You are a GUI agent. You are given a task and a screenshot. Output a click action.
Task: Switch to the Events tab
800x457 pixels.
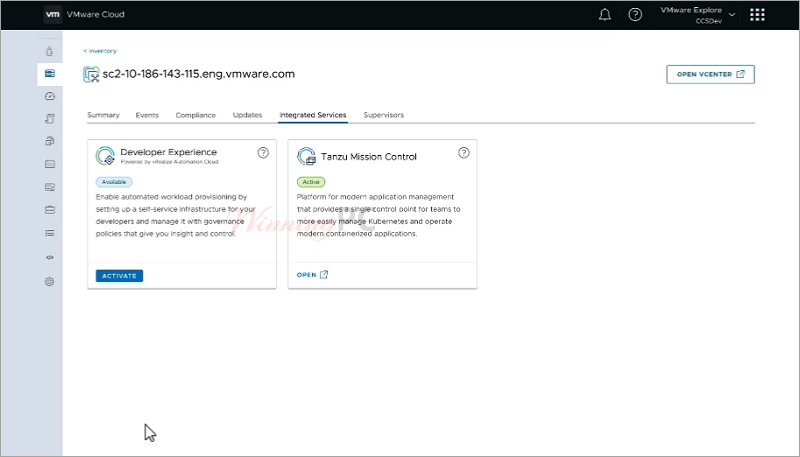pyautogui.click(x=147, y=115)
